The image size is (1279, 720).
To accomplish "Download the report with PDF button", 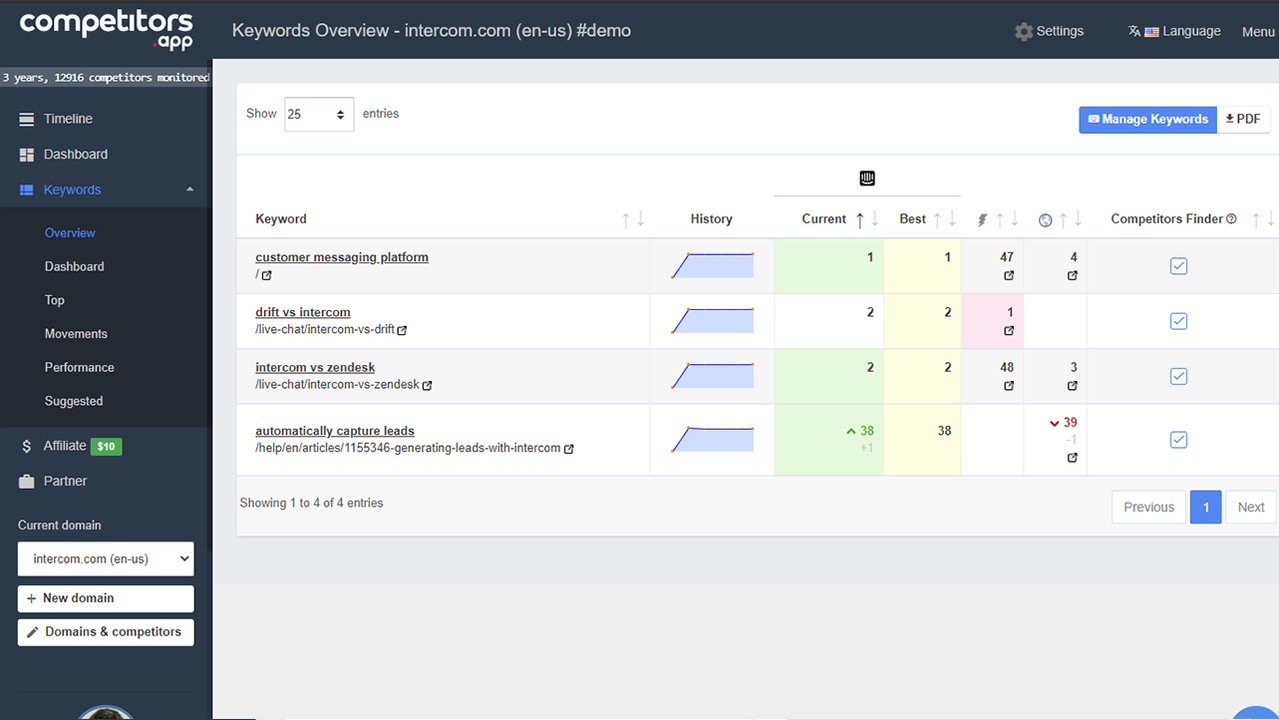I will [1243, 119].
